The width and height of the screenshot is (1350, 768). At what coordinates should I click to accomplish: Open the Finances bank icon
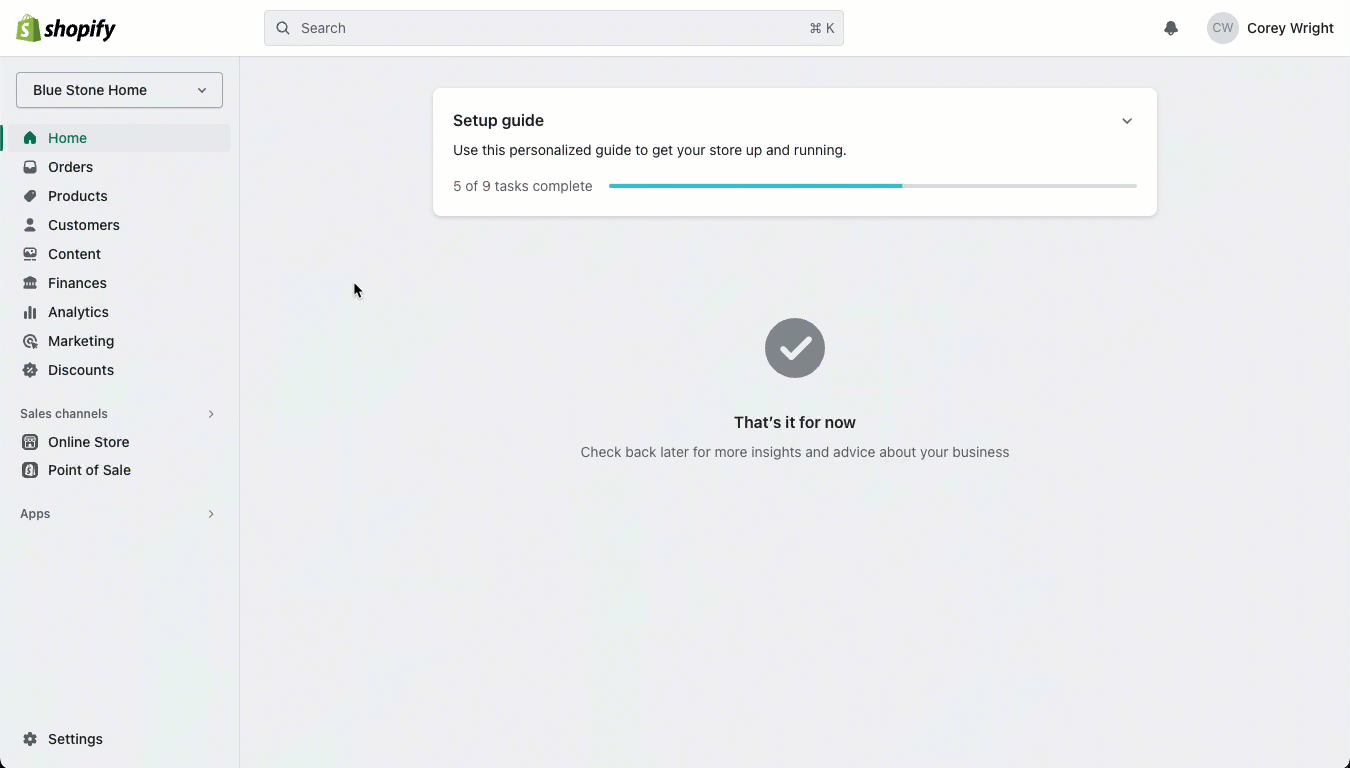point(30,283)
